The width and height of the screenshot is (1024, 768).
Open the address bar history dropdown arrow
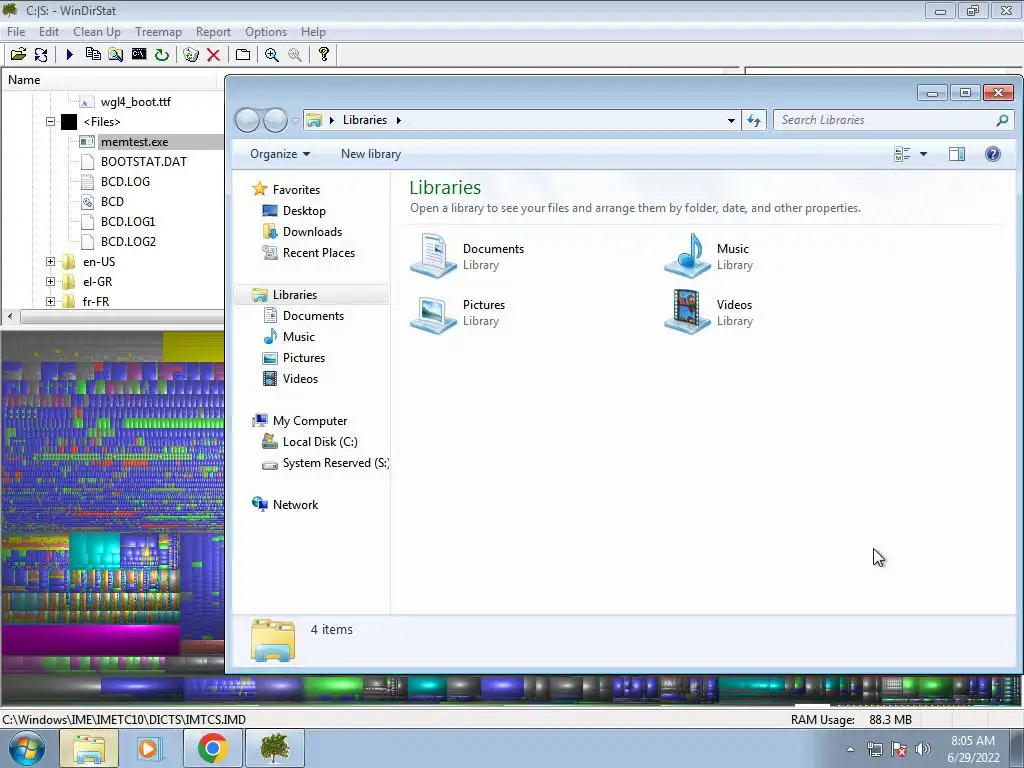pyautogui.click(x=731, y=120)
